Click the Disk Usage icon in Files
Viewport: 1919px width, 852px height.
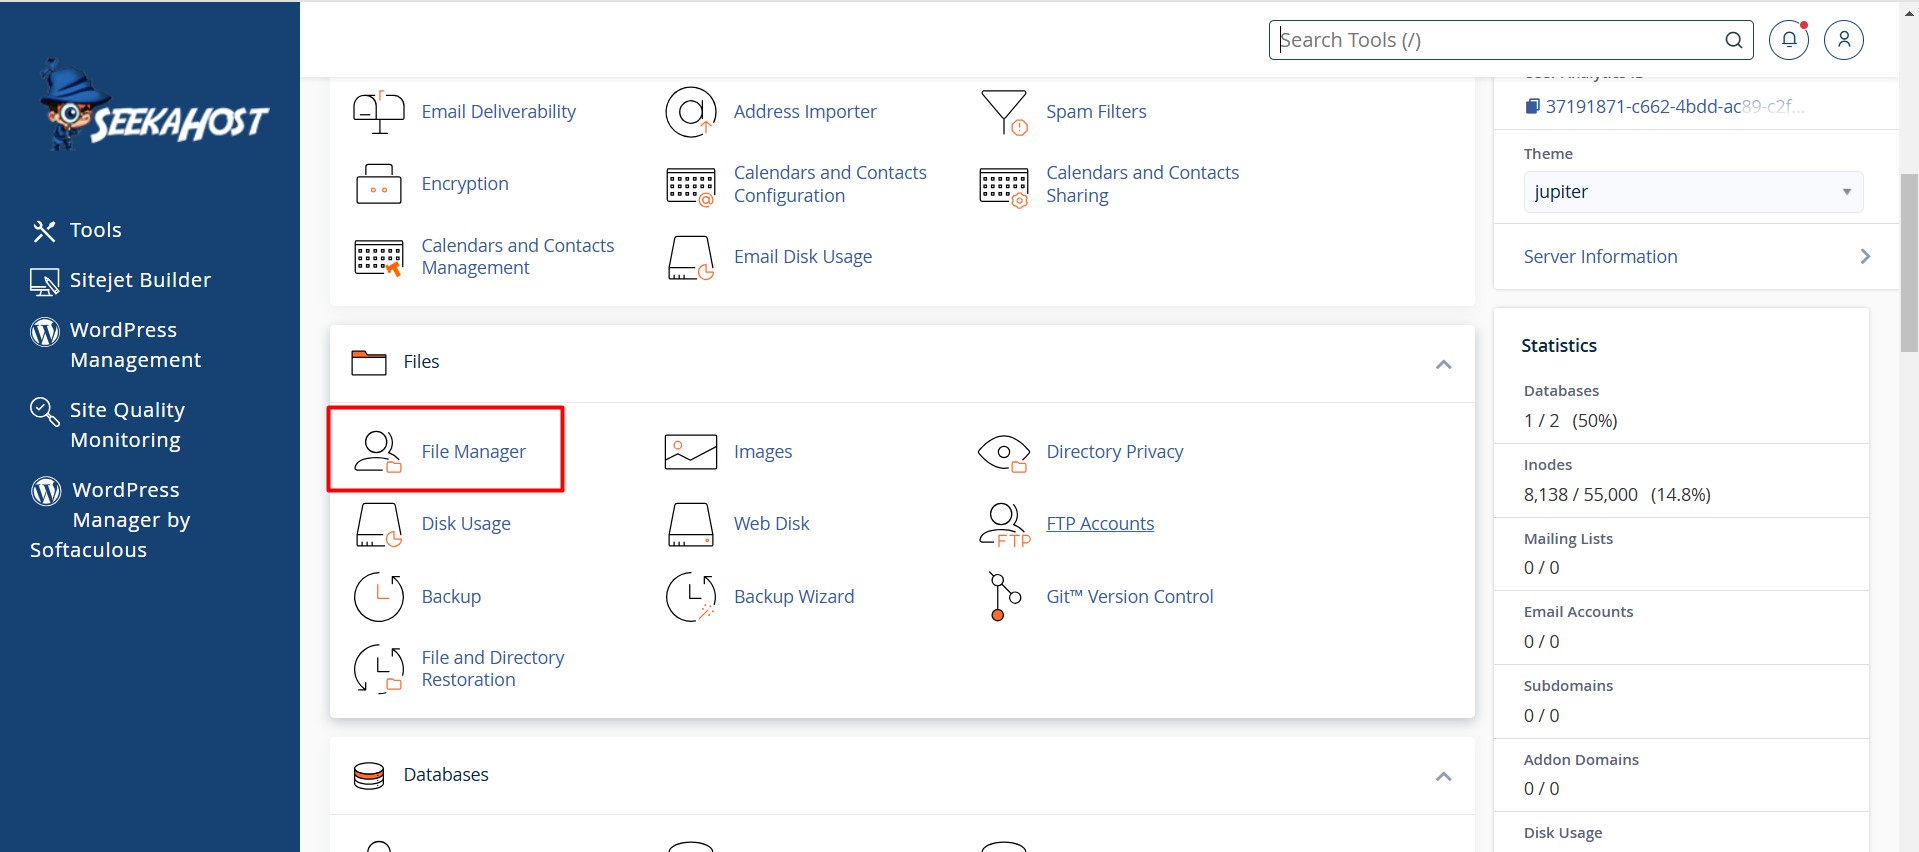click(379, 524)
